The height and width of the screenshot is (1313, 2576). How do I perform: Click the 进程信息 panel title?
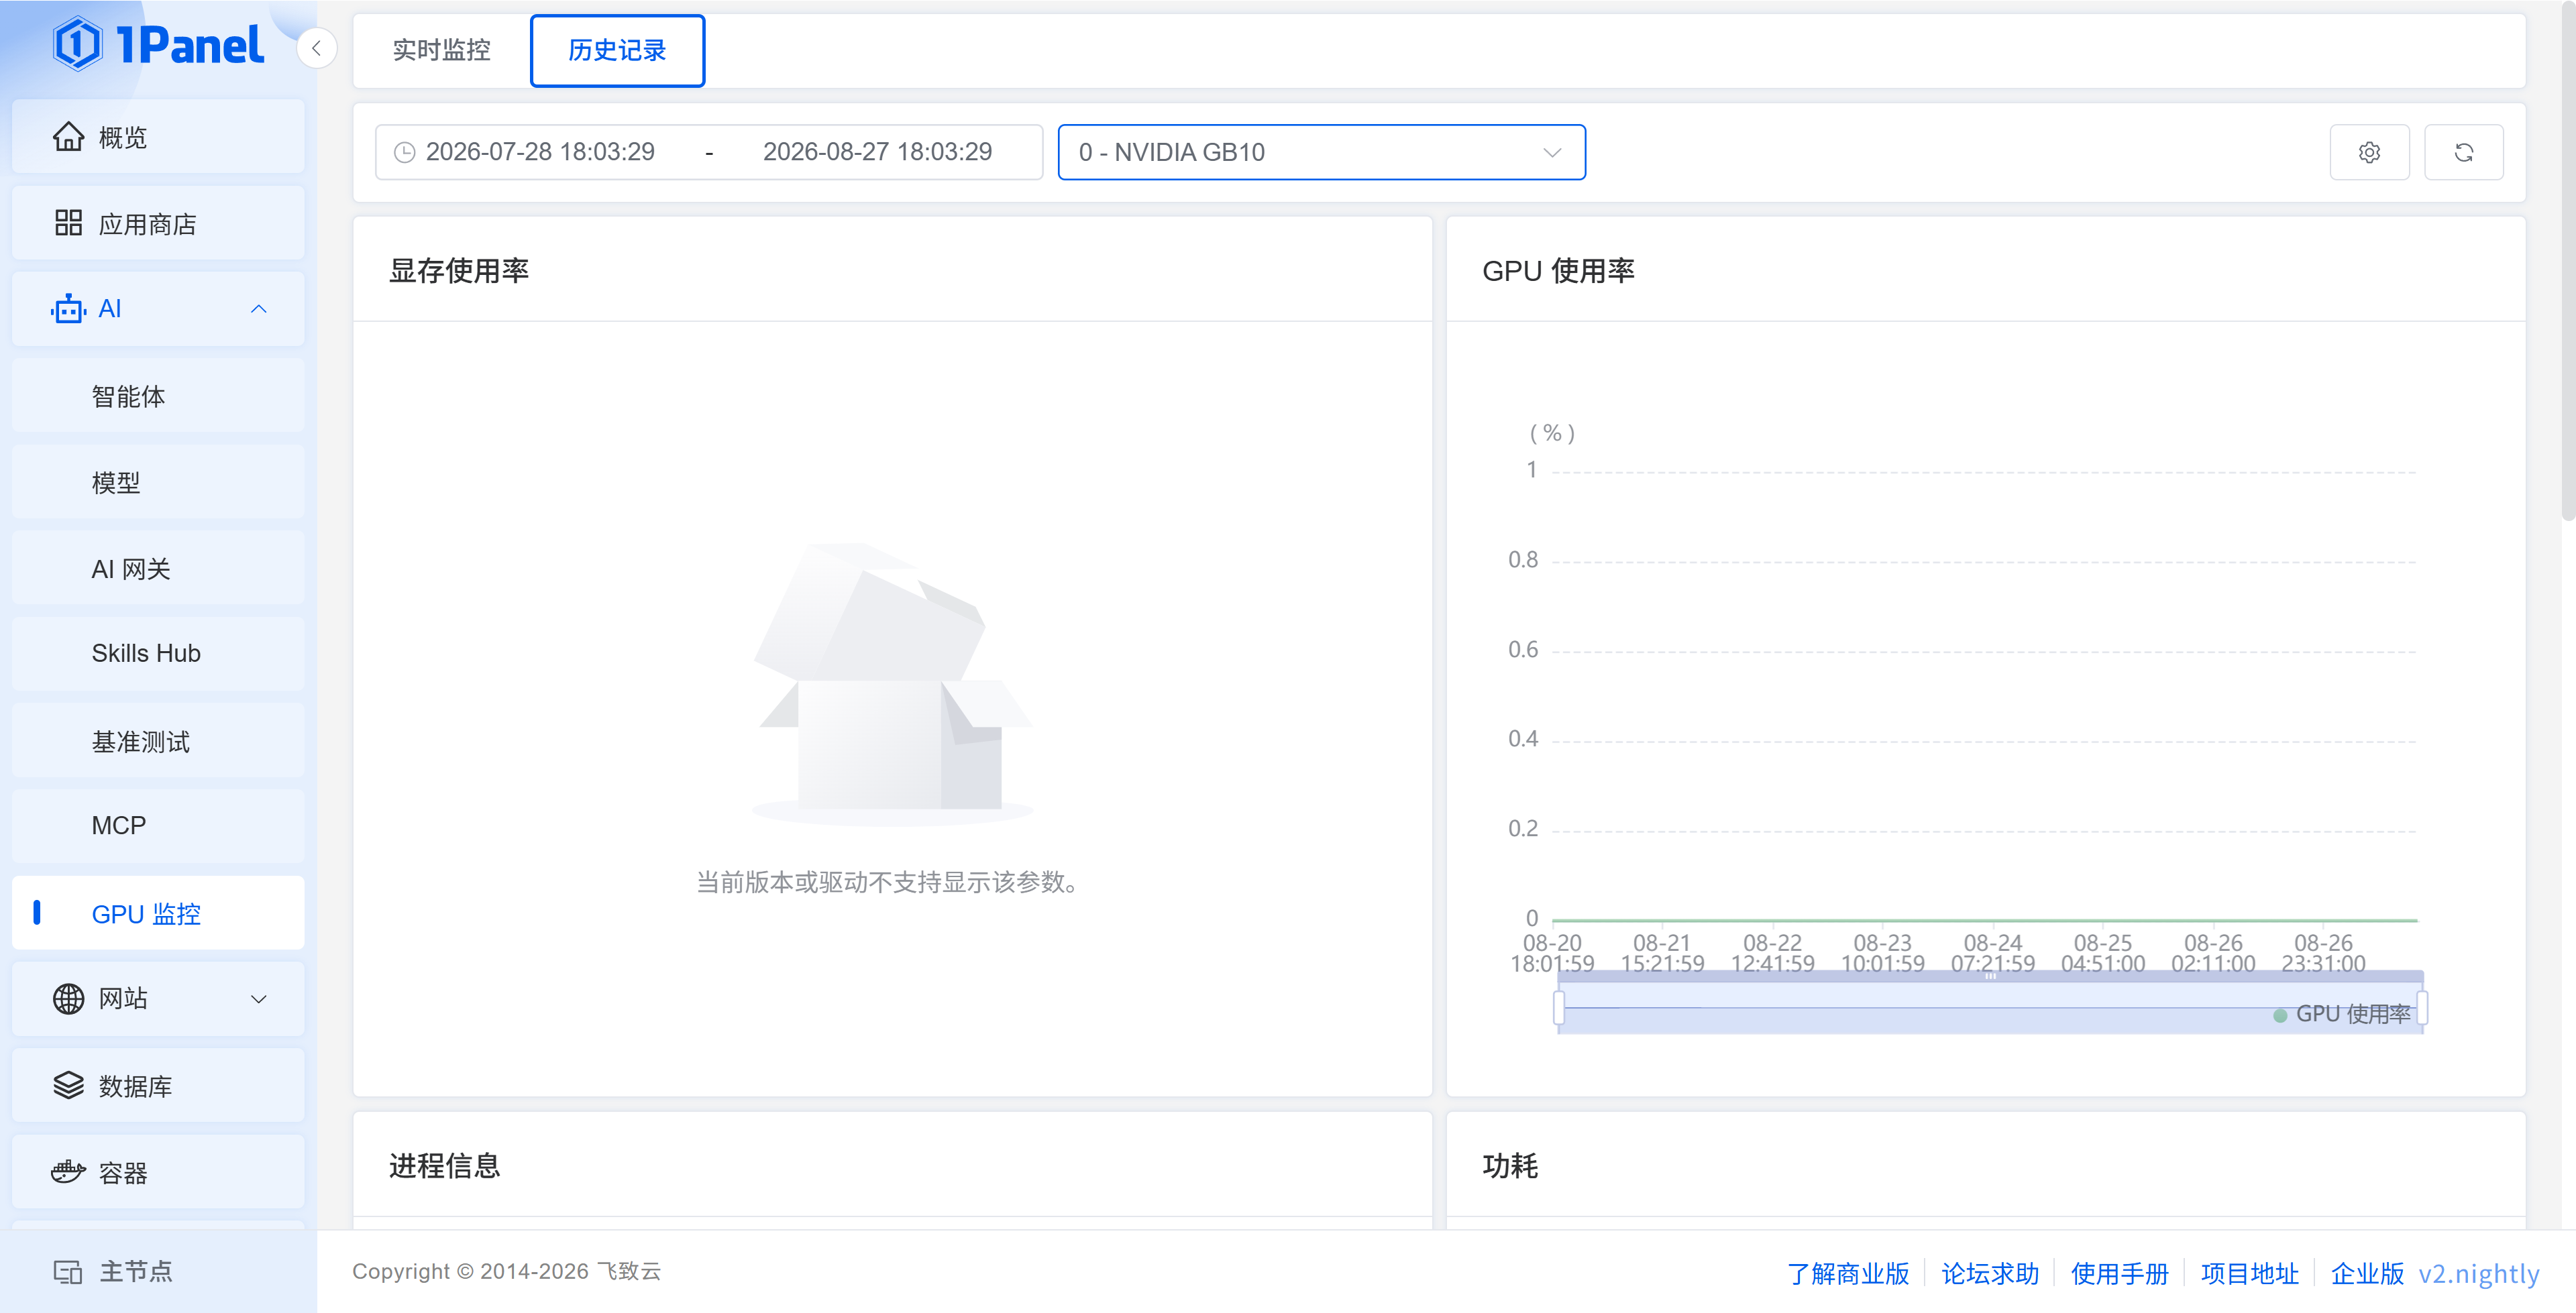coord(445,1166)
